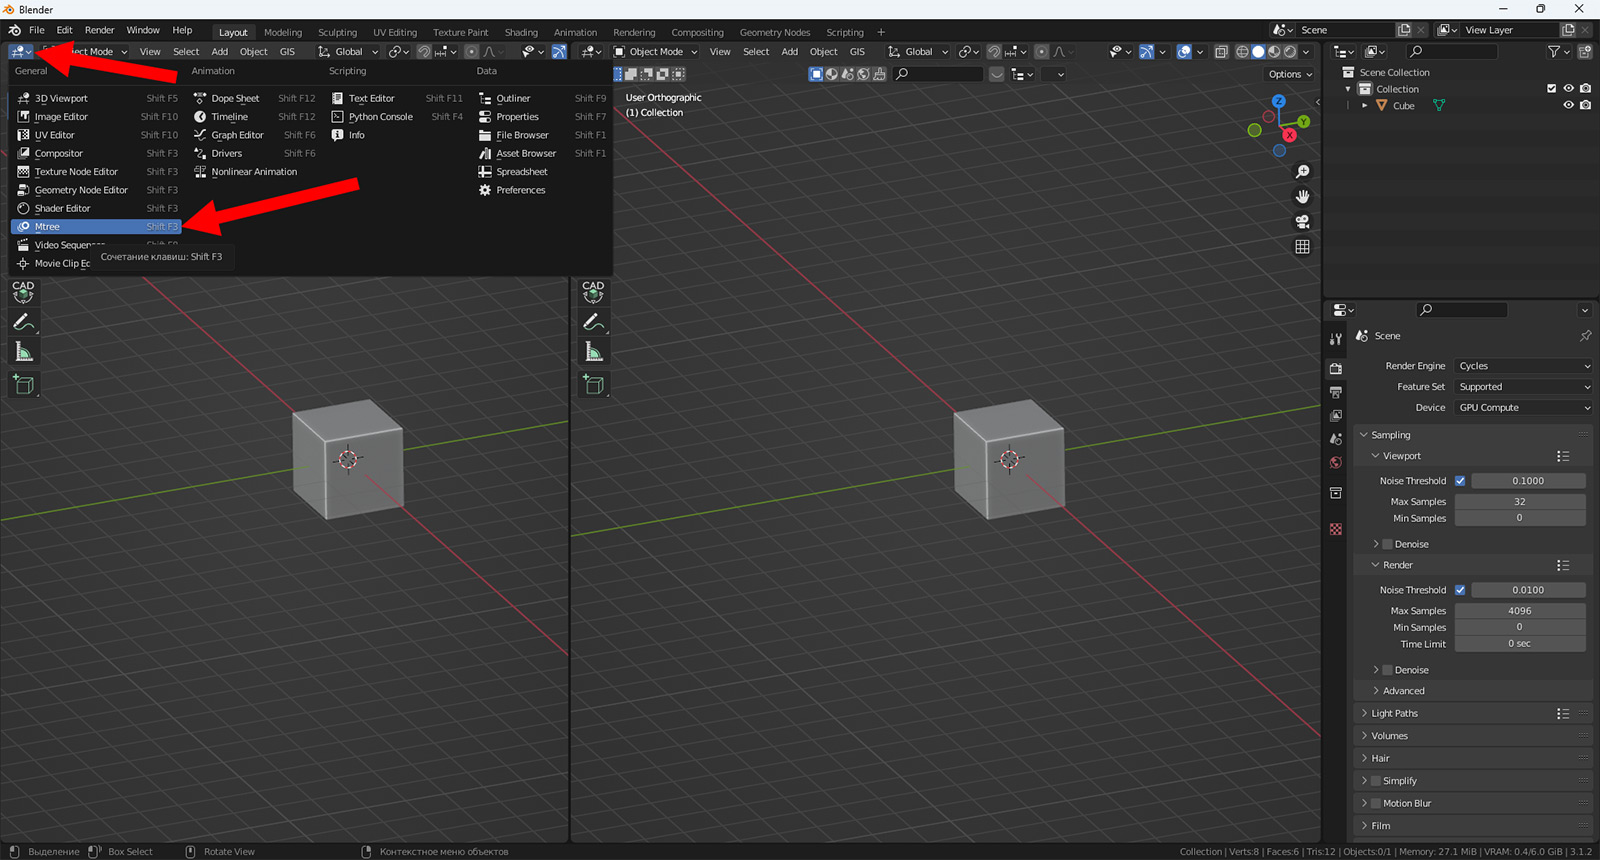
Task: Select the Add Cube tool in left viewport
Action: coord(24,384)
